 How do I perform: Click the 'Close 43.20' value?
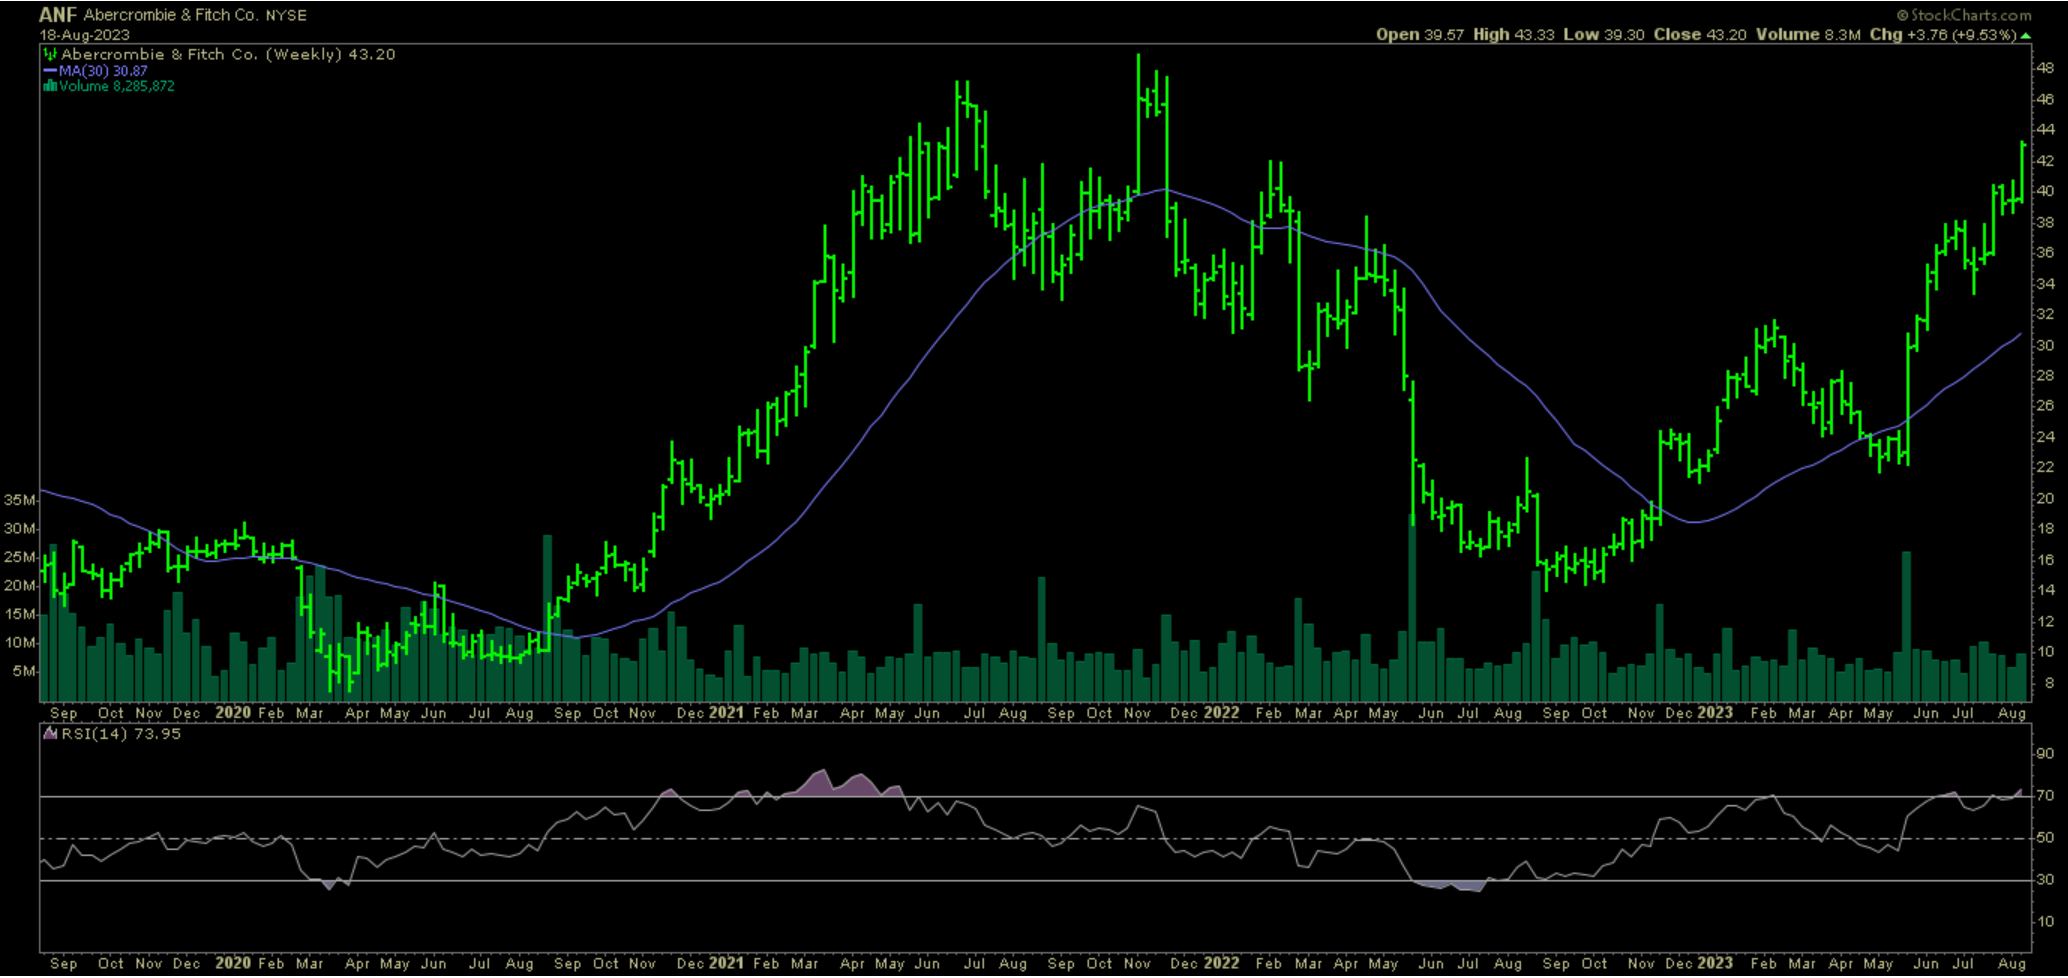point(1700,35)
